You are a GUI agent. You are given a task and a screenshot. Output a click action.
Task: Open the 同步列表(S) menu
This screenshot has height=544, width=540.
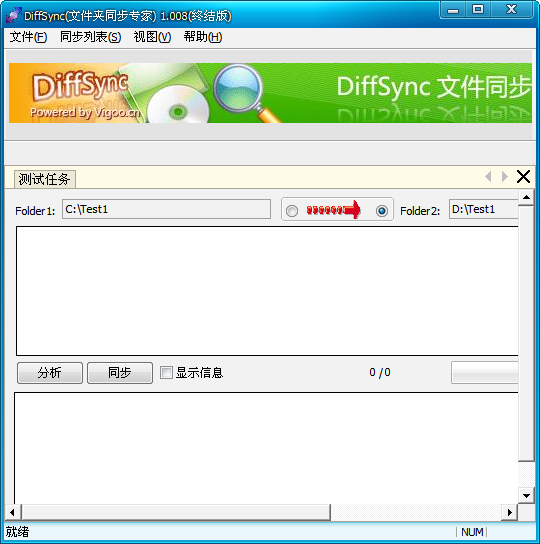[90, 37]
